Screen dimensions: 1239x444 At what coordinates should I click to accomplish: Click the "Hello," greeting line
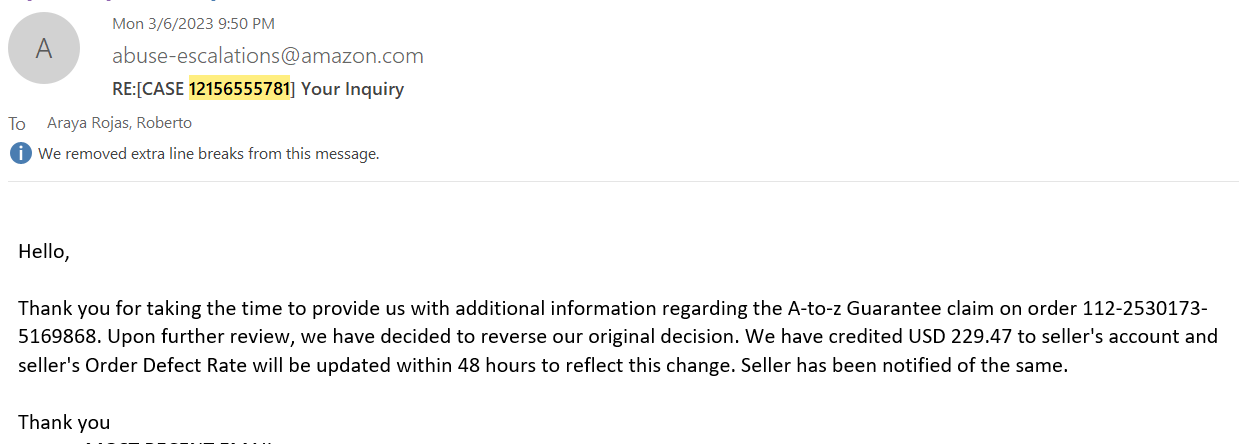(44, 252)
